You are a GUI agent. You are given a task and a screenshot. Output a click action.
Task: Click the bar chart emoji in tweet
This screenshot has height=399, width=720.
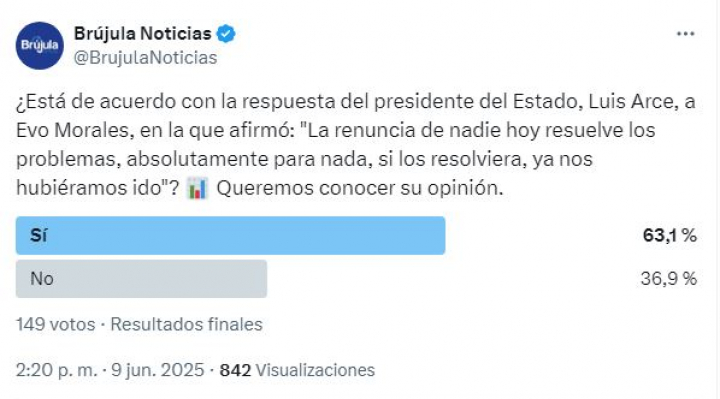197,188
